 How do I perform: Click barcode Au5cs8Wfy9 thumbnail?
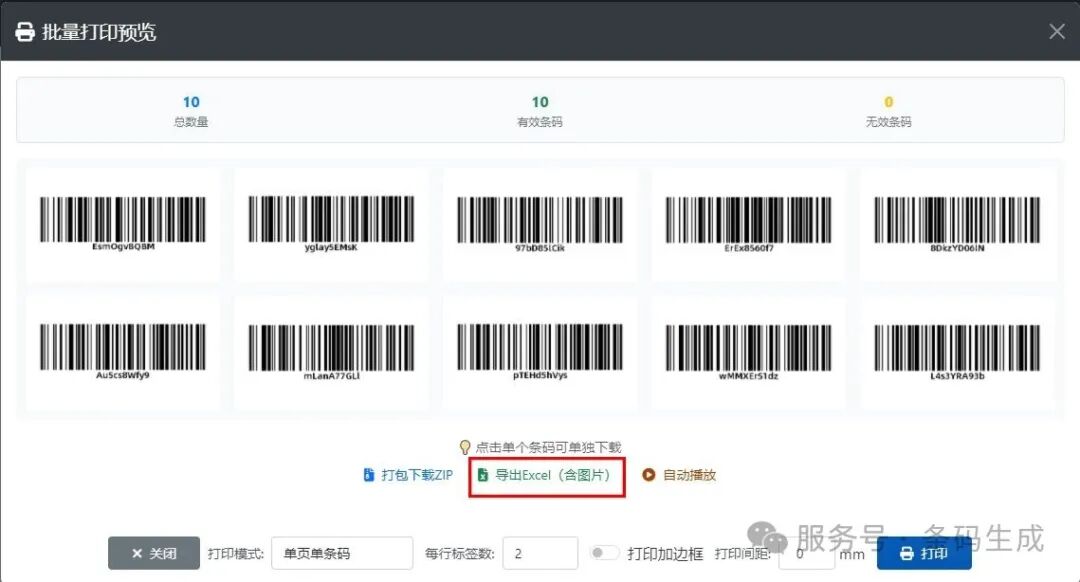coord(123,353)
